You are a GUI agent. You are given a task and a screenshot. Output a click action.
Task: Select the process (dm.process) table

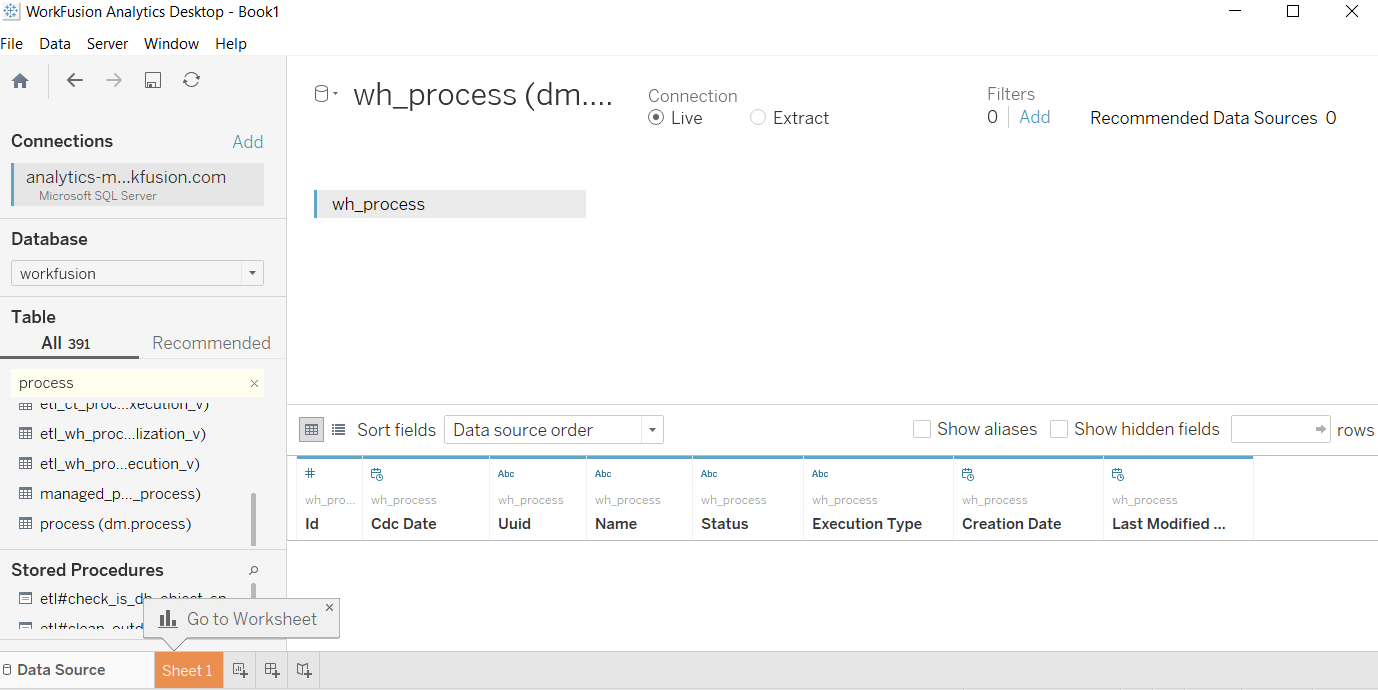[115, 524]
